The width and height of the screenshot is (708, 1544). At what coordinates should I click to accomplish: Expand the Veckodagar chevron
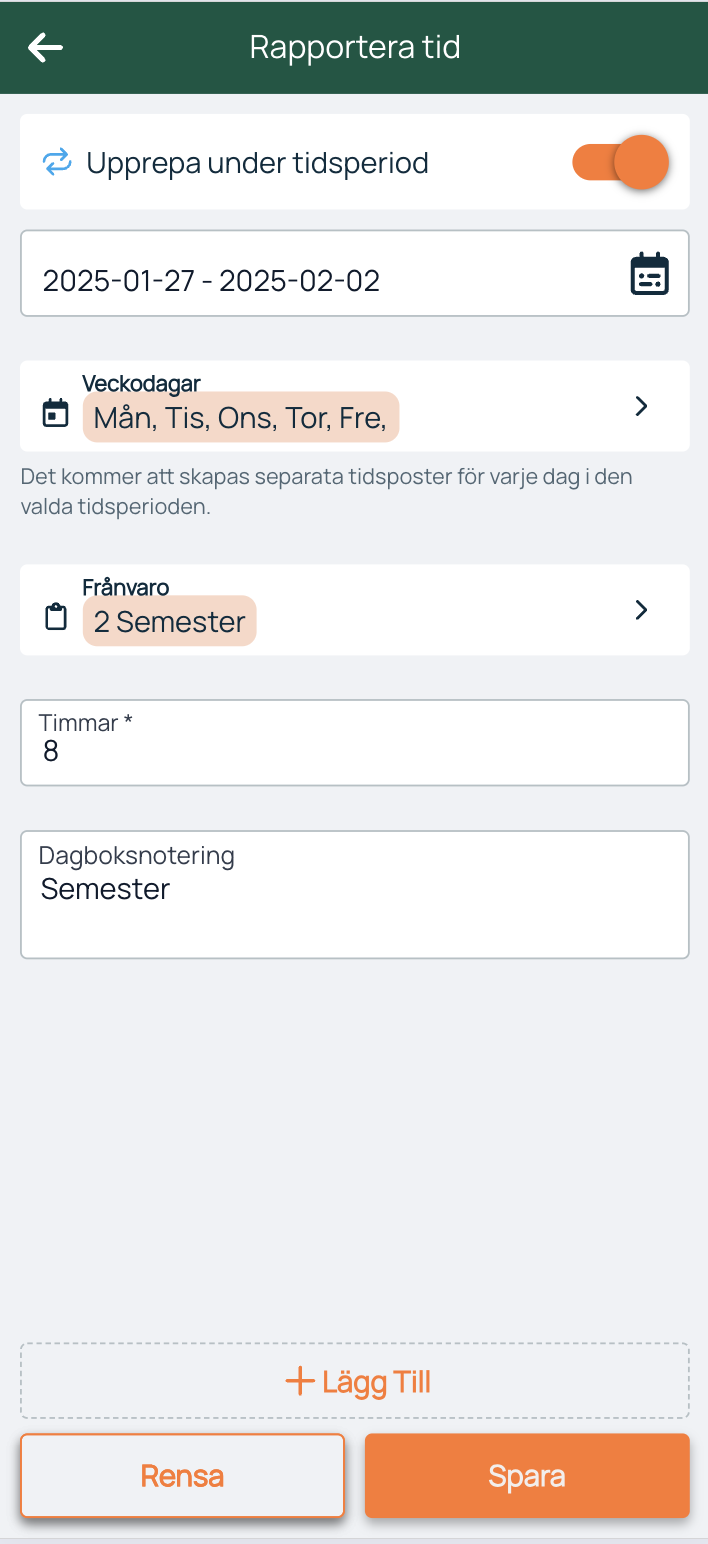[642, 406]
